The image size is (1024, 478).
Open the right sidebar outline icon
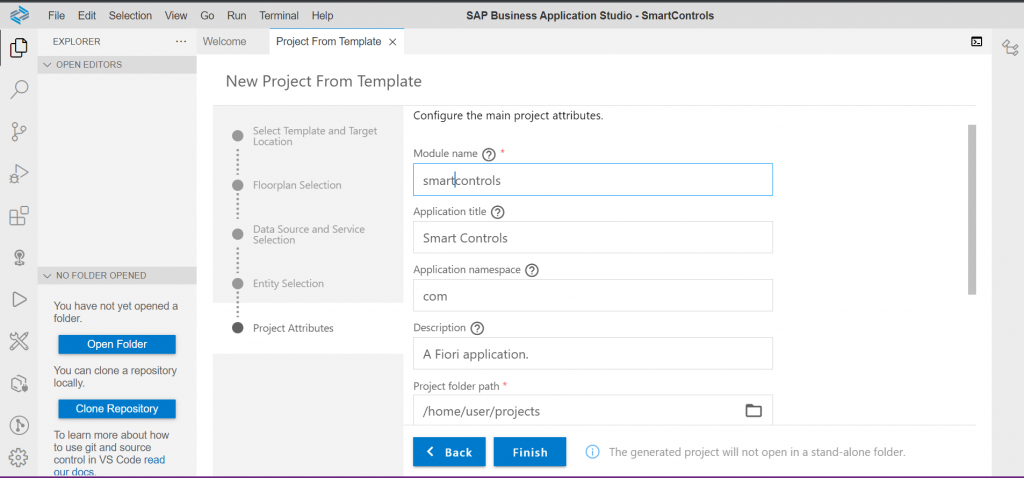point(1010,47)
